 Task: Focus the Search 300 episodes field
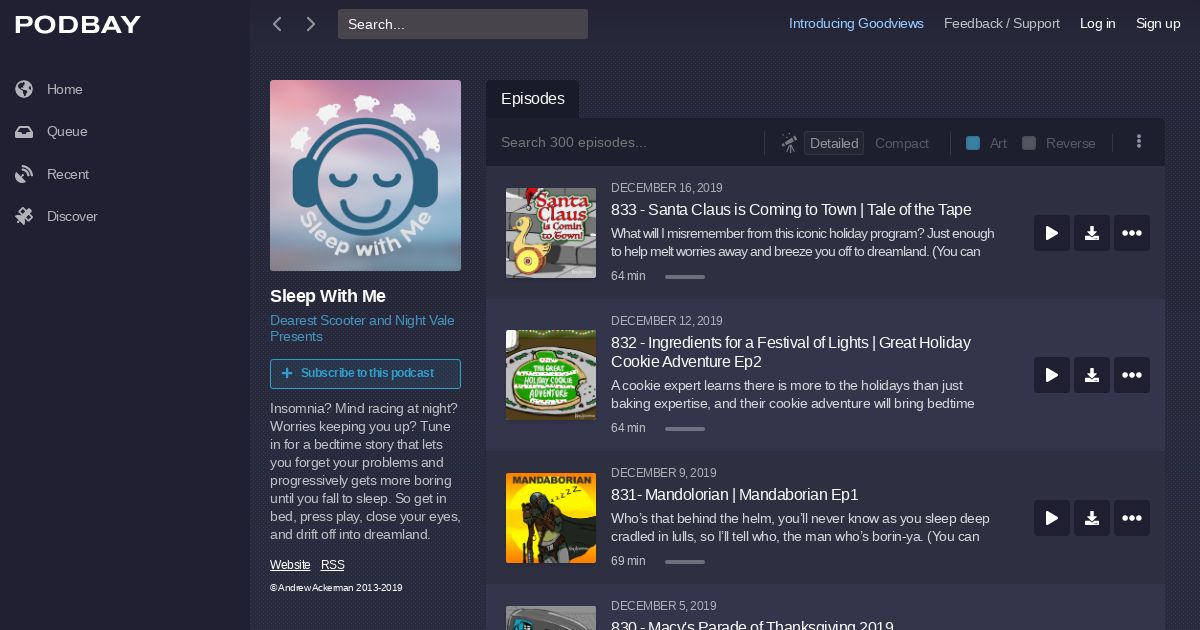(625, 143)
